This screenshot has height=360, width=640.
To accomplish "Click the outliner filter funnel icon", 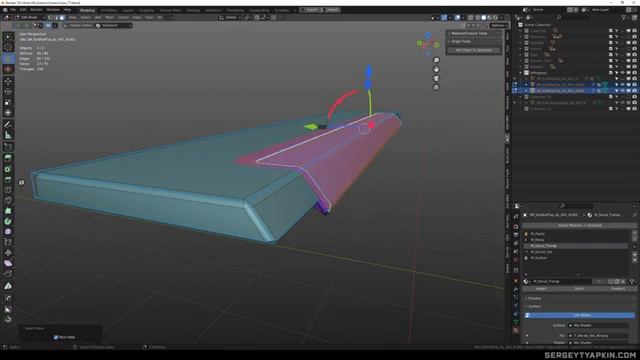I will 624,18.
